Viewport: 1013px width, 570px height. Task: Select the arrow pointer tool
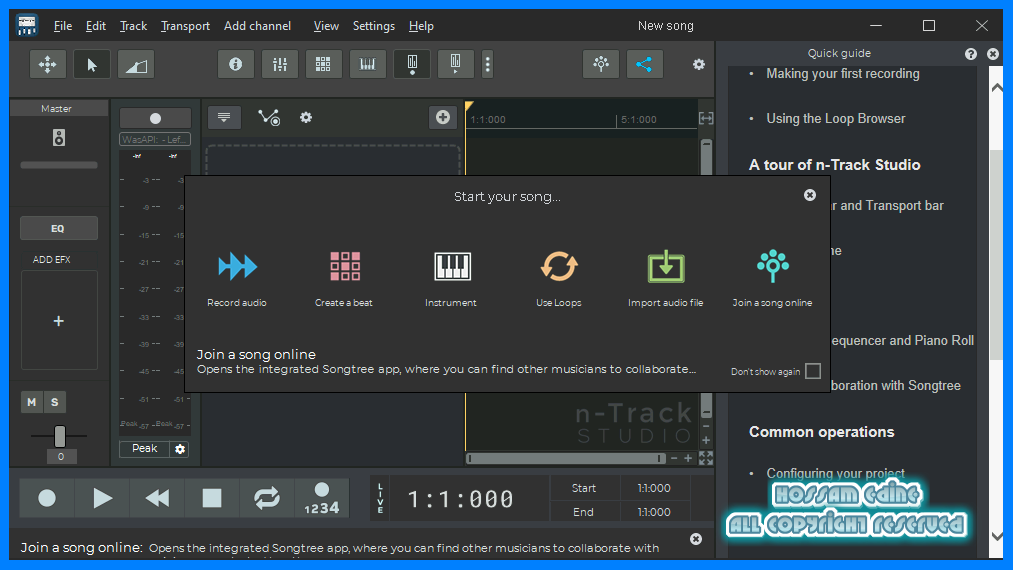coord(92,64)
